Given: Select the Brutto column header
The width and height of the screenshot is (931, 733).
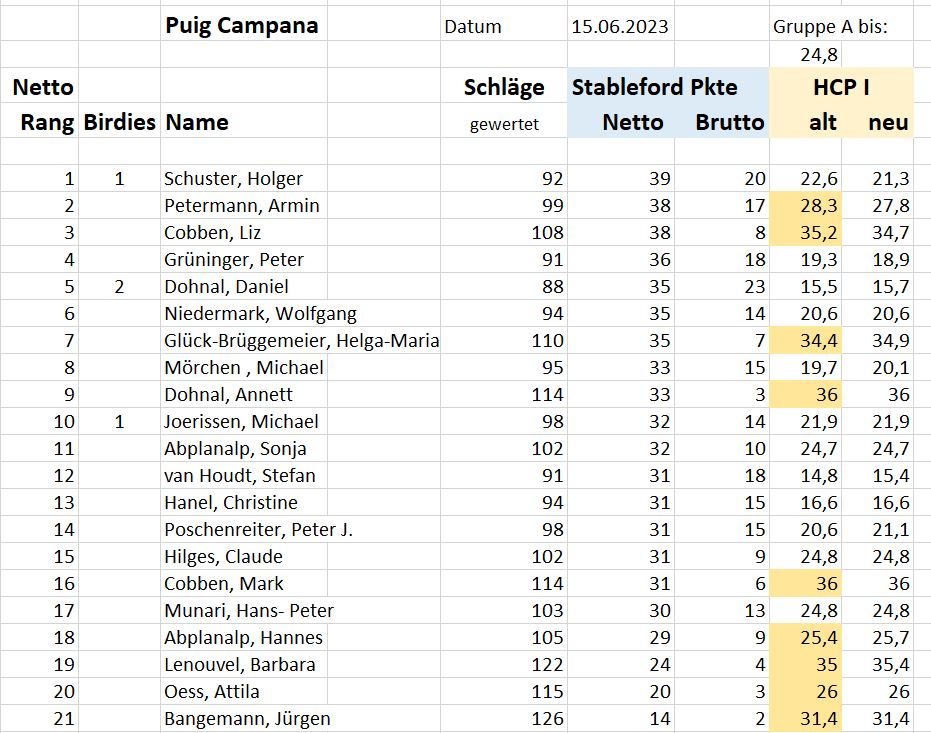Looking at the screenshot, I should pos(730,122).
